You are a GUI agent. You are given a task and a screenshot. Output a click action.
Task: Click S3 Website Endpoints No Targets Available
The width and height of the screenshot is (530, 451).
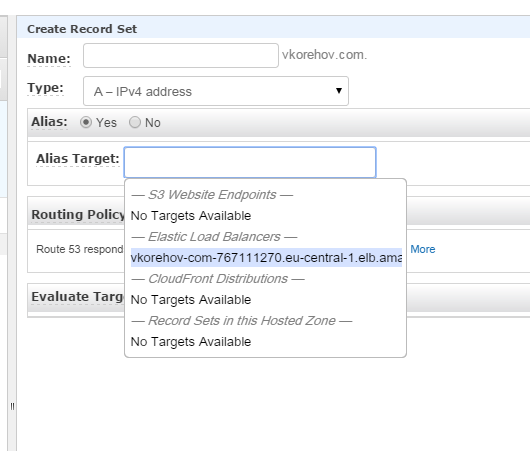[x=191, y=216]
